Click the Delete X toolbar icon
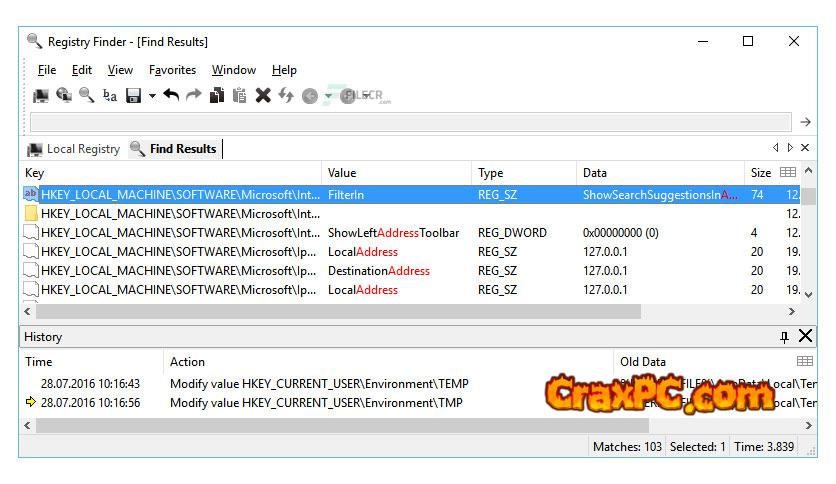This screenshot has height=484, width=836. (x=263, y=96)
